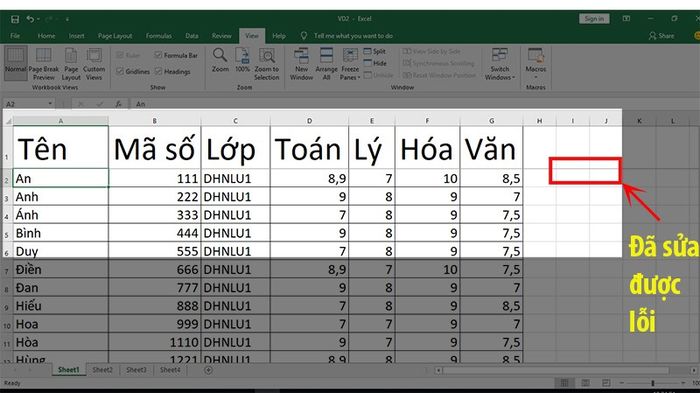The width and height of the screenshot is (700, 393).
Task: Add a new sheet with plus button
Action: point(208,370)
